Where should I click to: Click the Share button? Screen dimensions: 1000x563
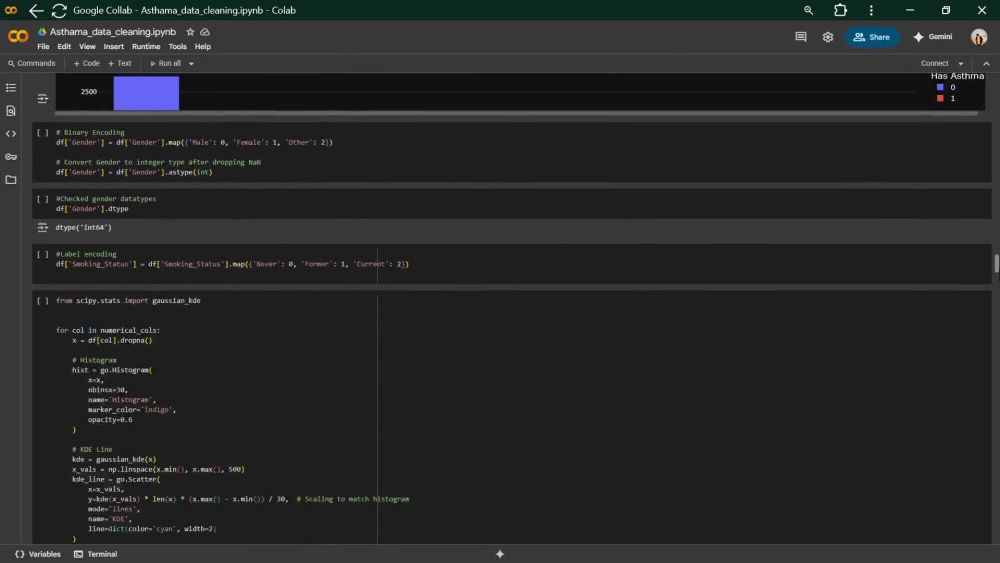pyautogui.click(x=872, y=37)
